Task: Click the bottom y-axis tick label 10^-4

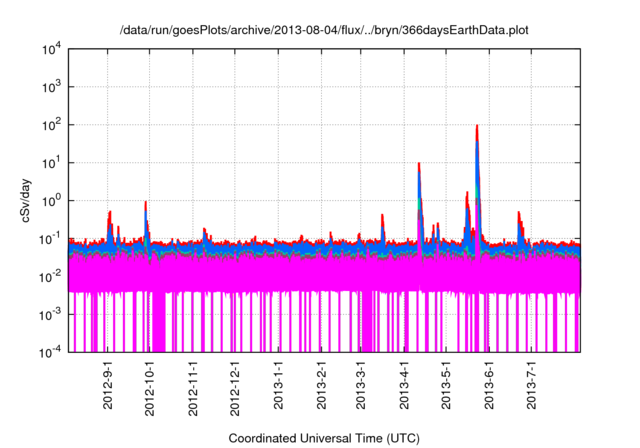Action: pyautogui.click(x=50, y=352)
